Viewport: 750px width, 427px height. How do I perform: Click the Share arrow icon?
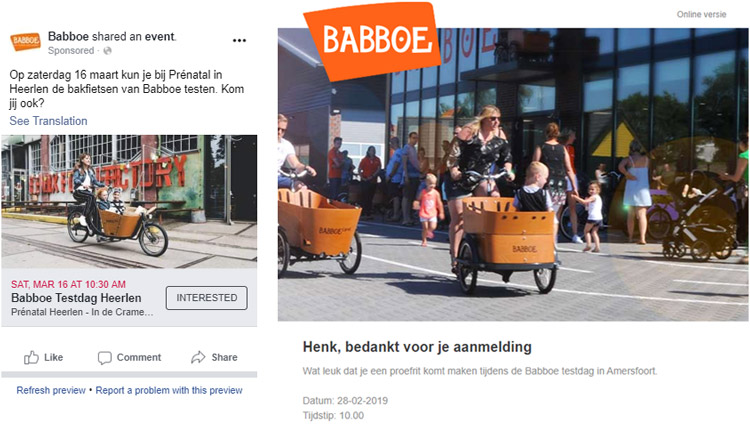[x=198, y=358]
